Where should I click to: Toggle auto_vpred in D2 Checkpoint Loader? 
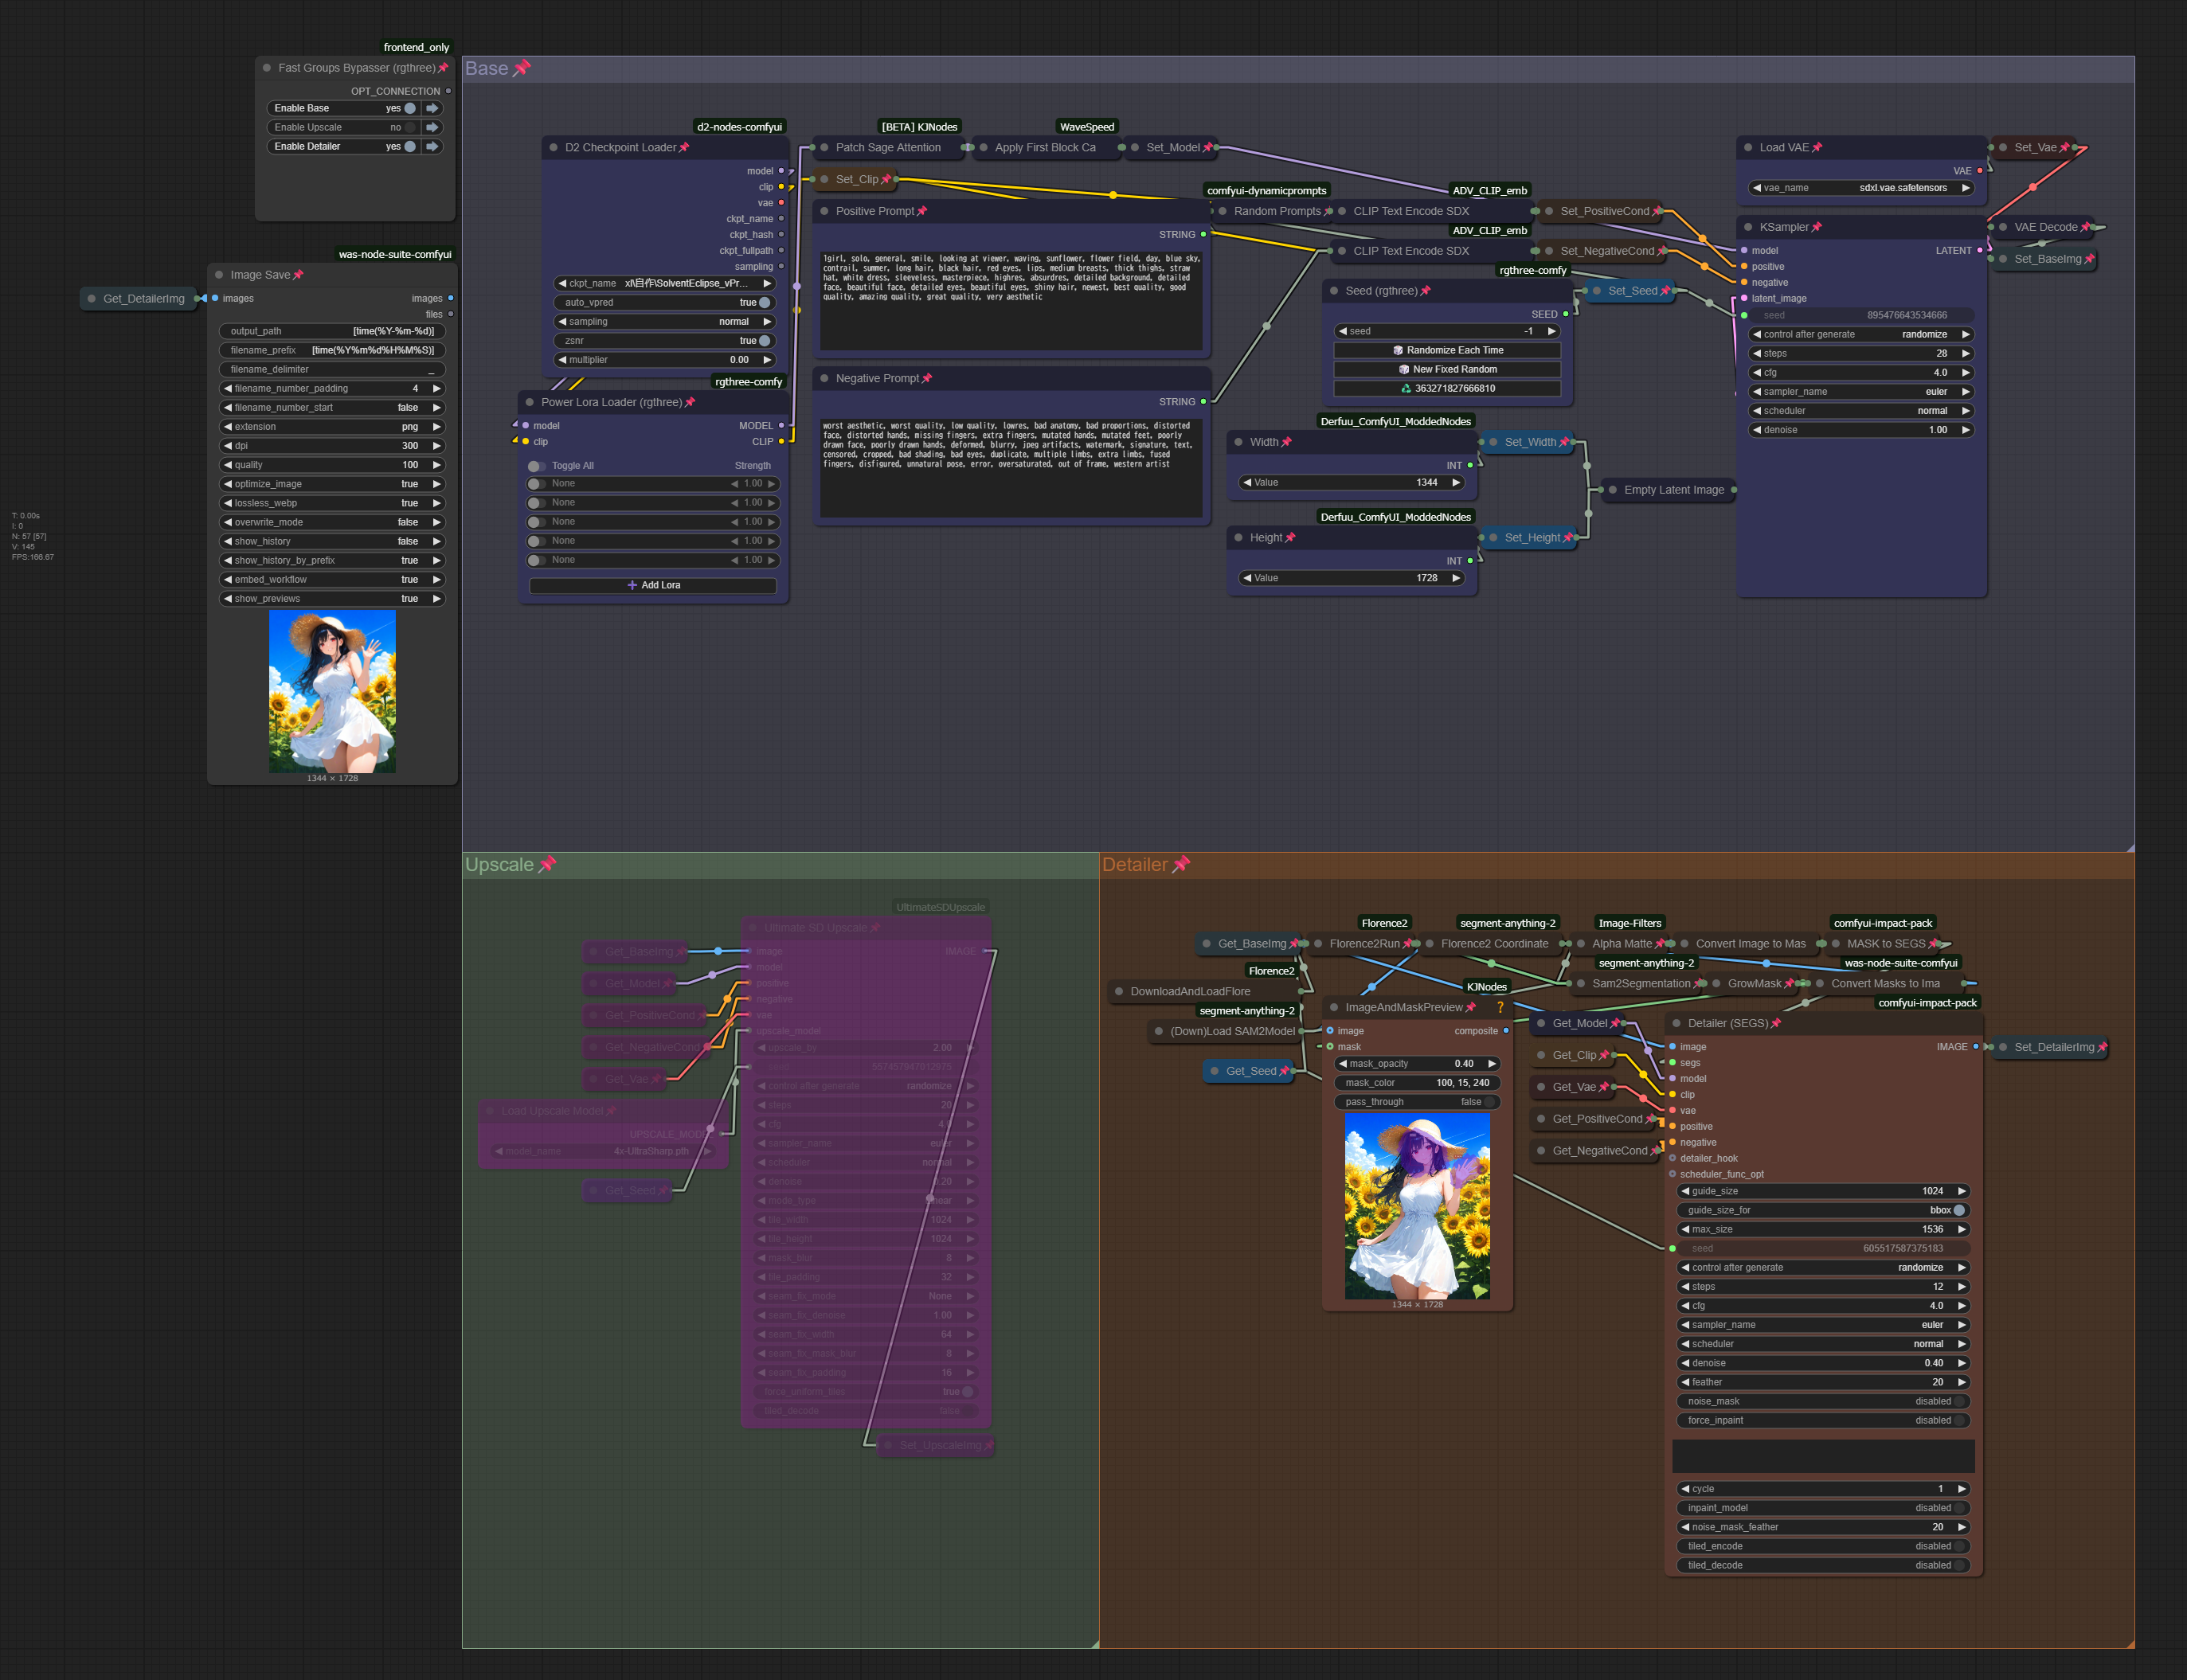(x=764, y=302)
